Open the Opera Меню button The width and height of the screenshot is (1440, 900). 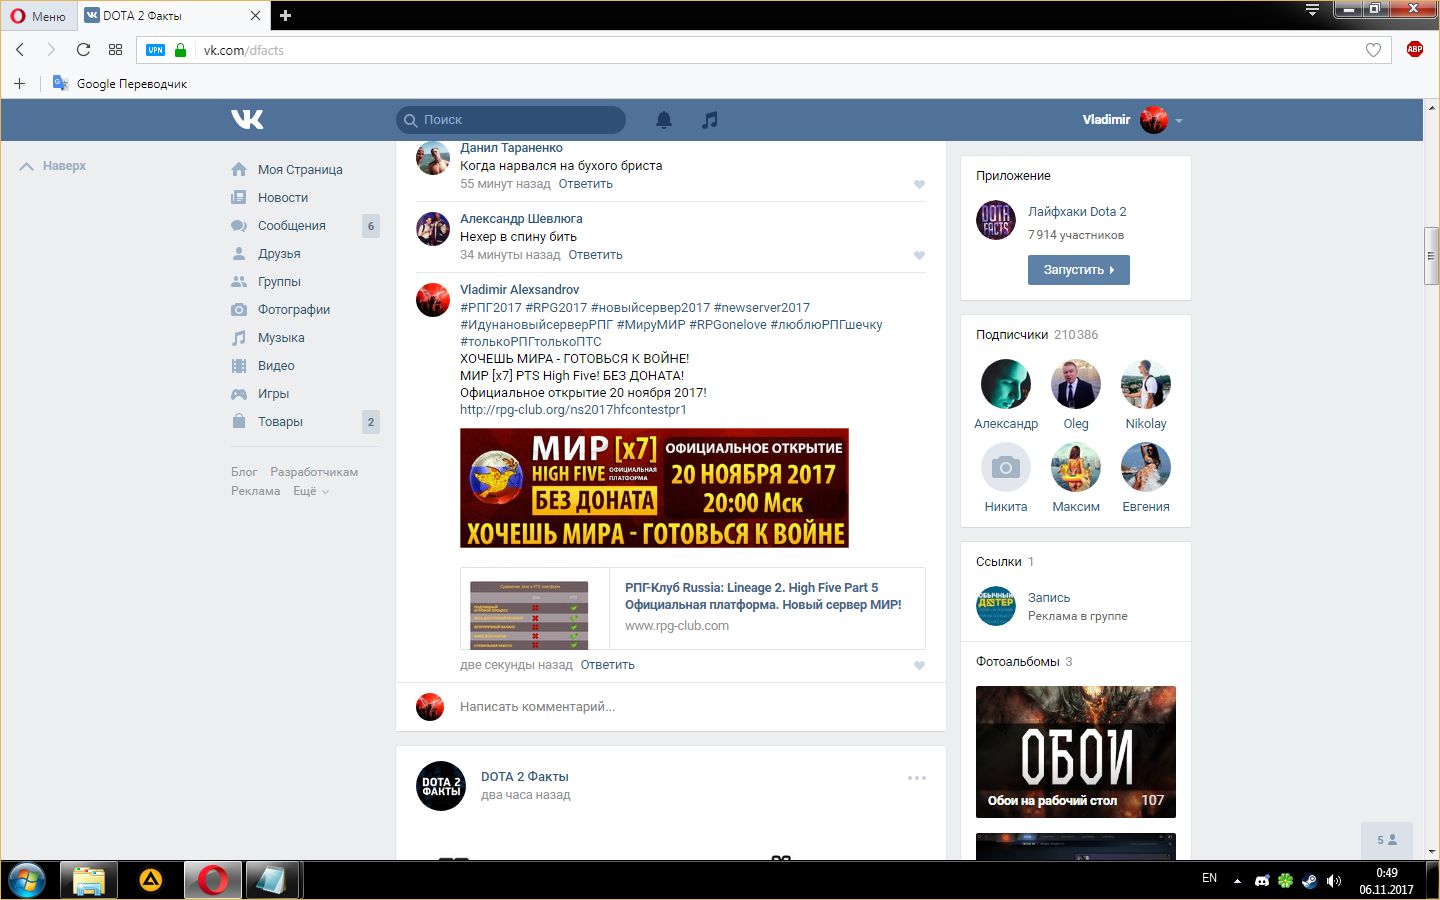[38, 16]
